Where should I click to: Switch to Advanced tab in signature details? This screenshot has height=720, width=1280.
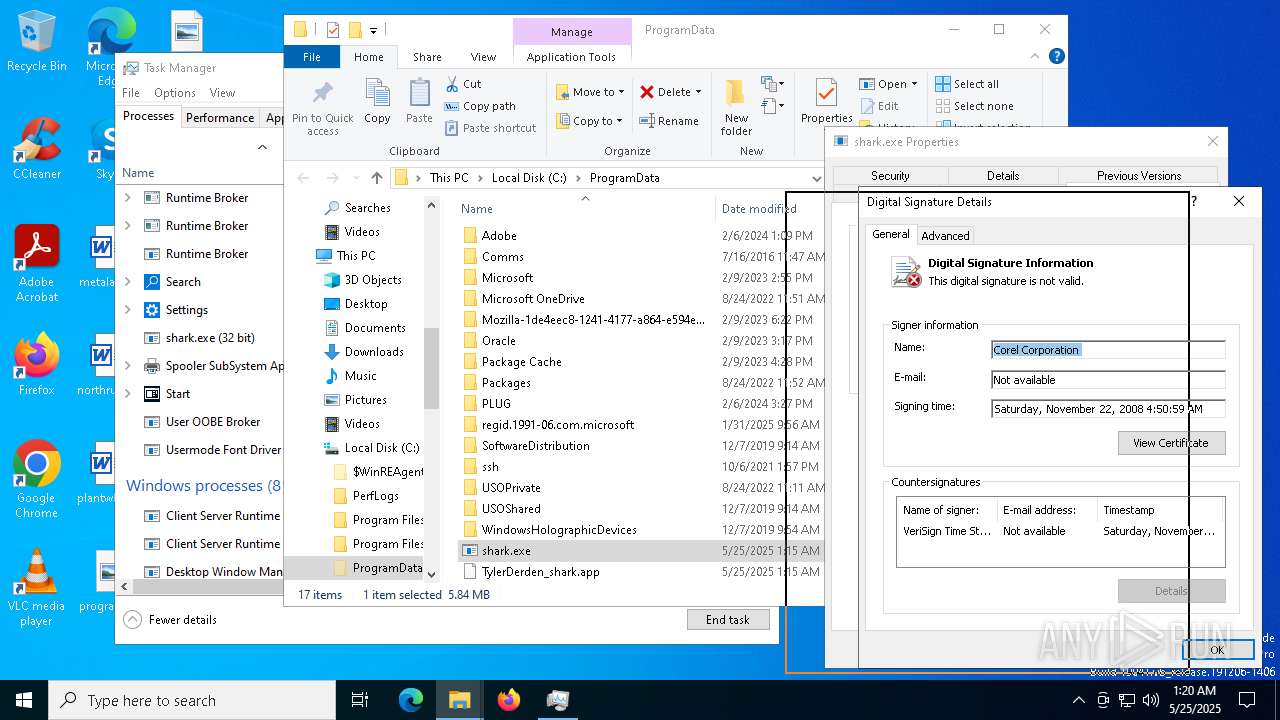[945, 236]
